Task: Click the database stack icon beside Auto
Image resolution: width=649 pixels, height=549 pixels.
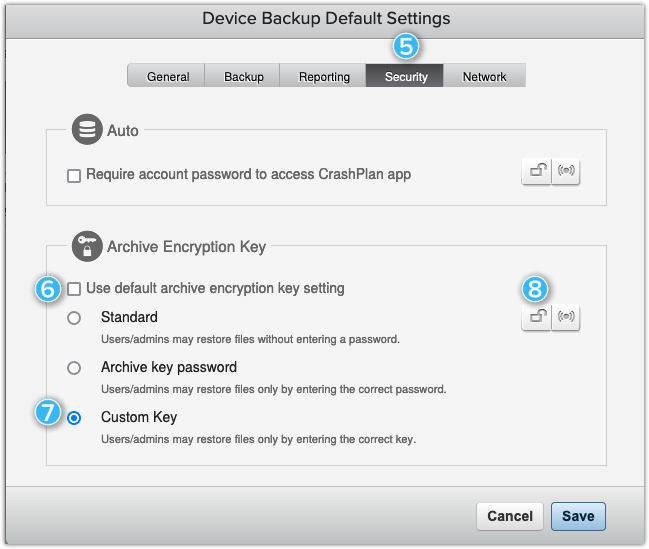Action: pyautogui.click(x=88, y=130)
